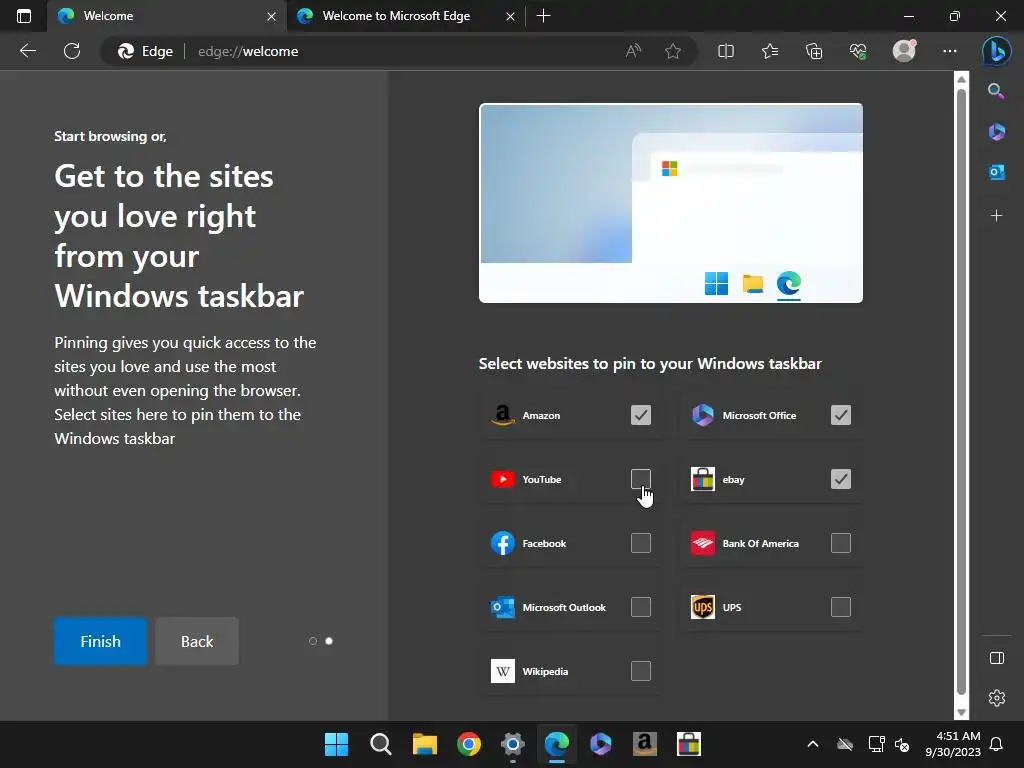
Task: Uncheck the Microsoft Office checkbox
Action: (840, 415)
